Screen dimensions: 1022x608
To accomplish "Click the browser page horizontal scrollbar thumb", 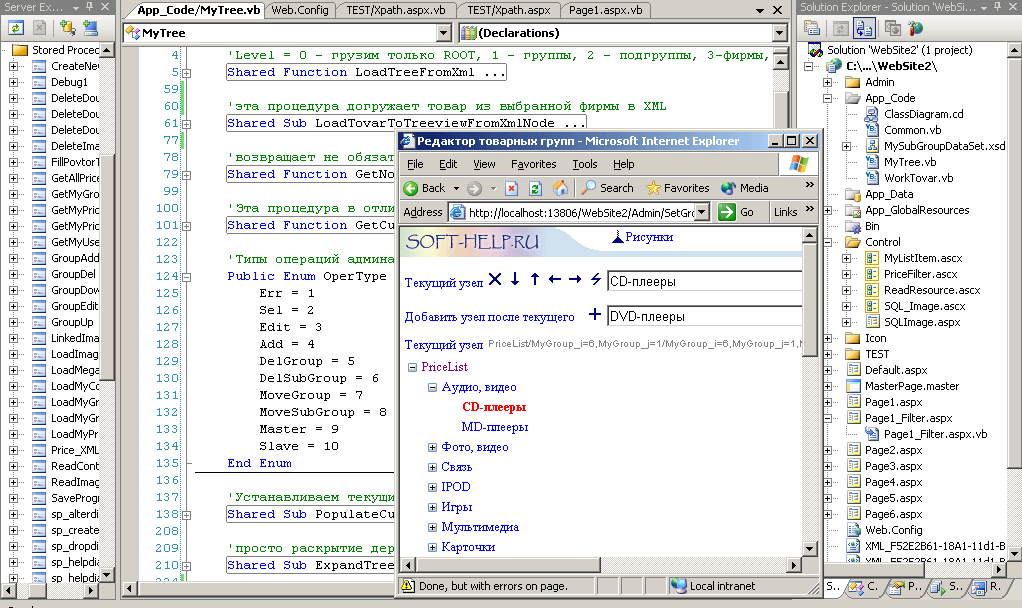I will tap(507, 565).
